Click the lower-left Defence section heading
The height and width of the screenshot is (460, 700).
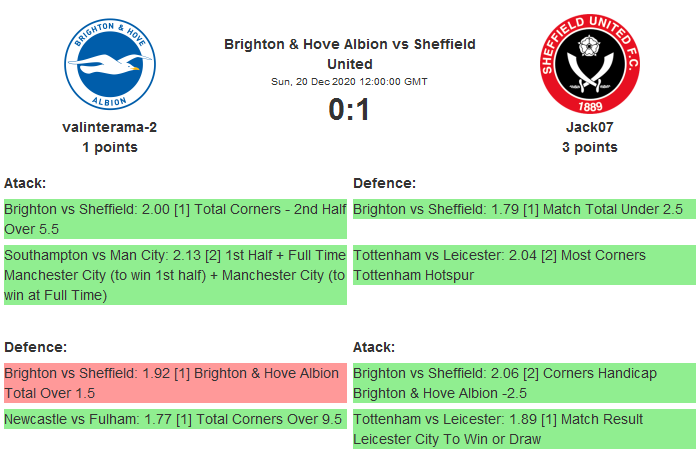click(x=35, y=347)
